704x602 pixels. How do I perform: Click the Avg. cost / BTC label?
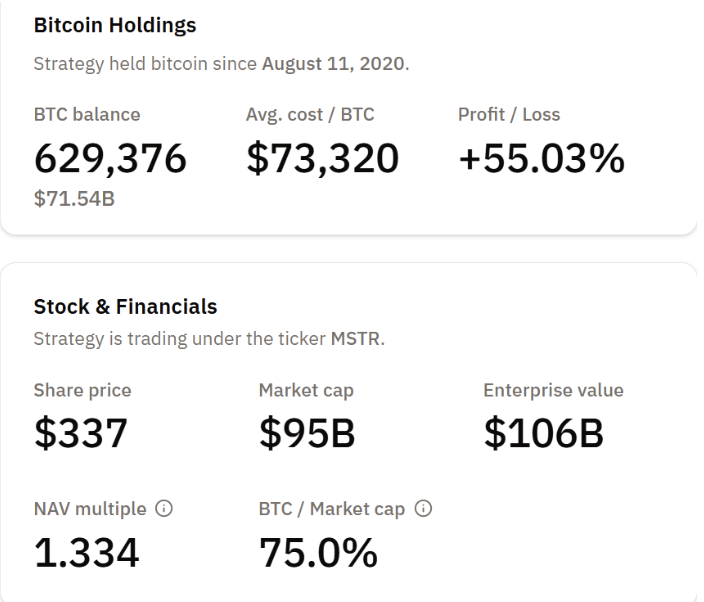310,114
